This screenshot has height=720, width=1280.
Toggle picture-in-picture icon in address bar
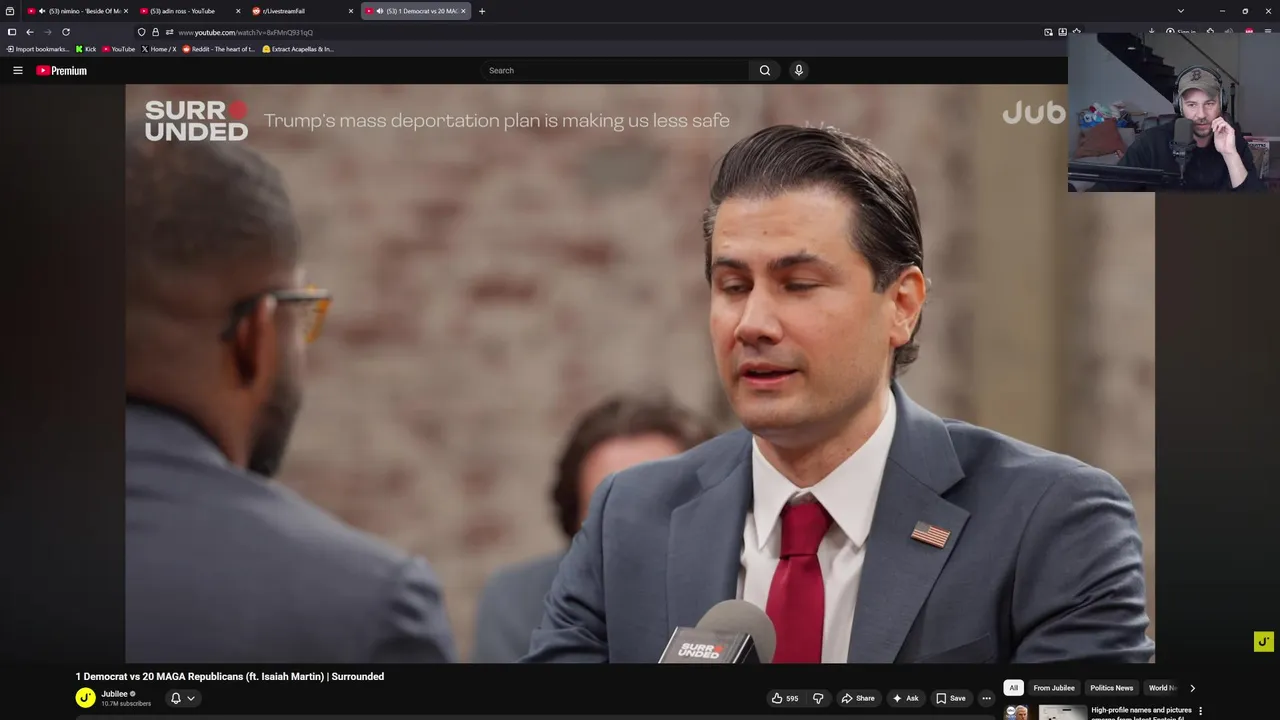pyautogui.click(x=1048, y=32)
